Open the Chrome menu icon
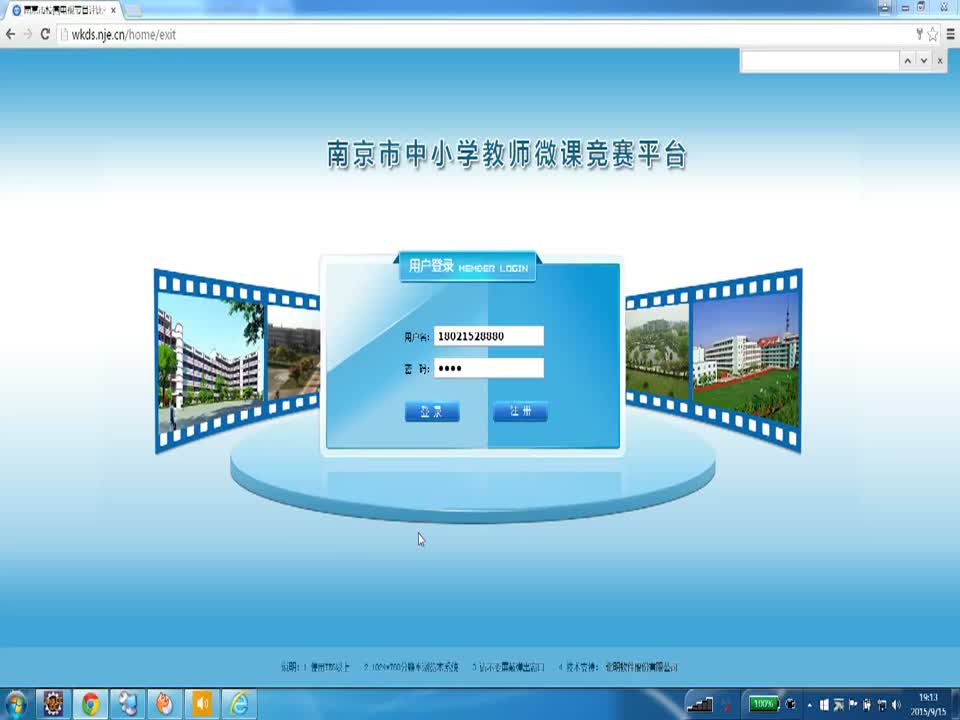960x720 pixels. 950,34
